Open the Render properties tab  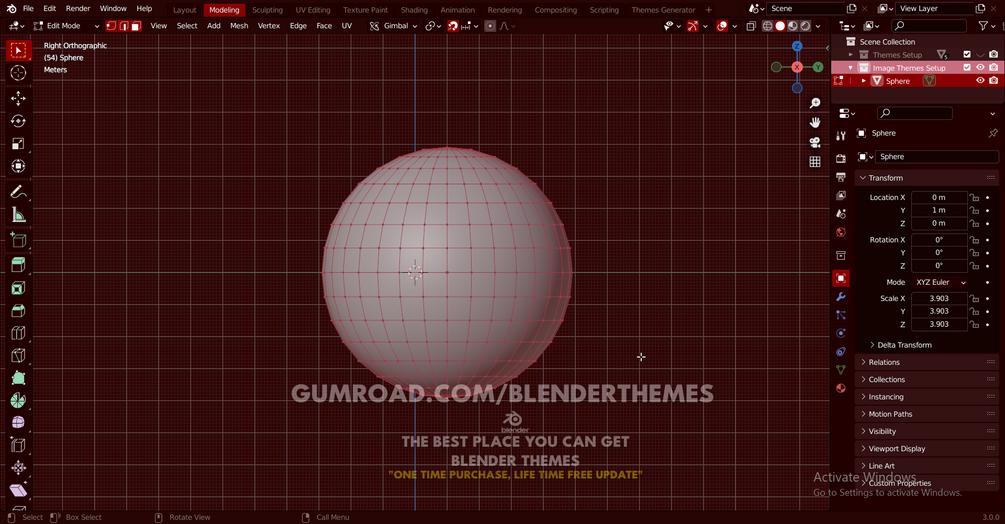click(x=841, y=158)
